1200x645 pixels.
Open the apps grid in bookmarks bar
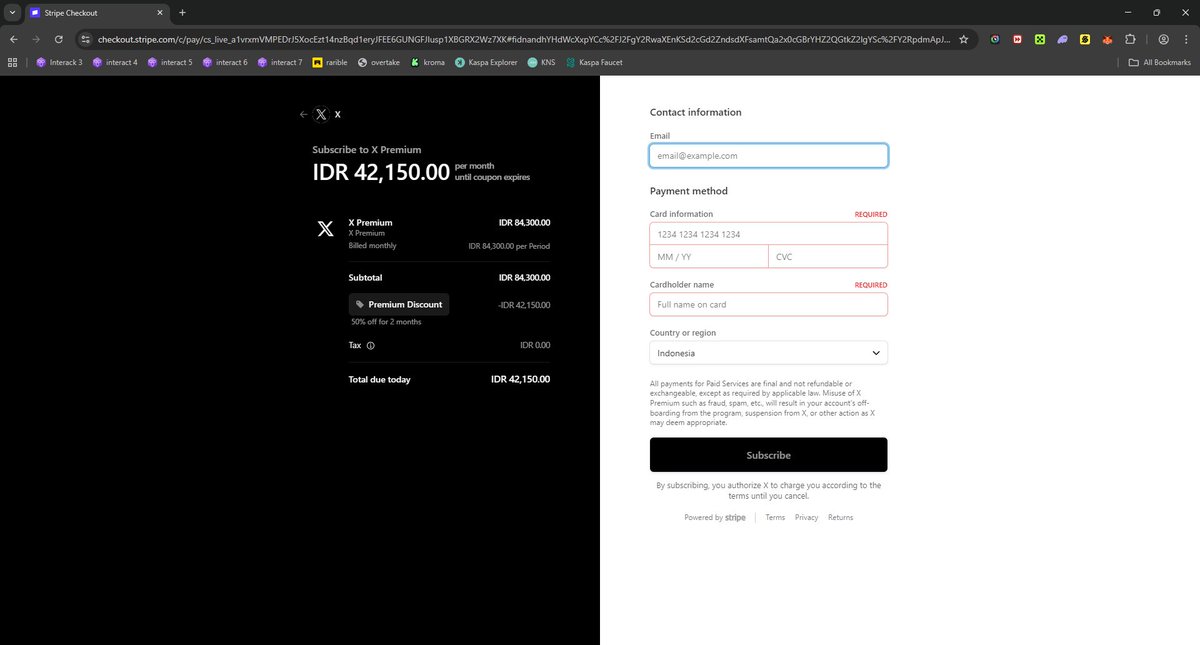(13, 62)
